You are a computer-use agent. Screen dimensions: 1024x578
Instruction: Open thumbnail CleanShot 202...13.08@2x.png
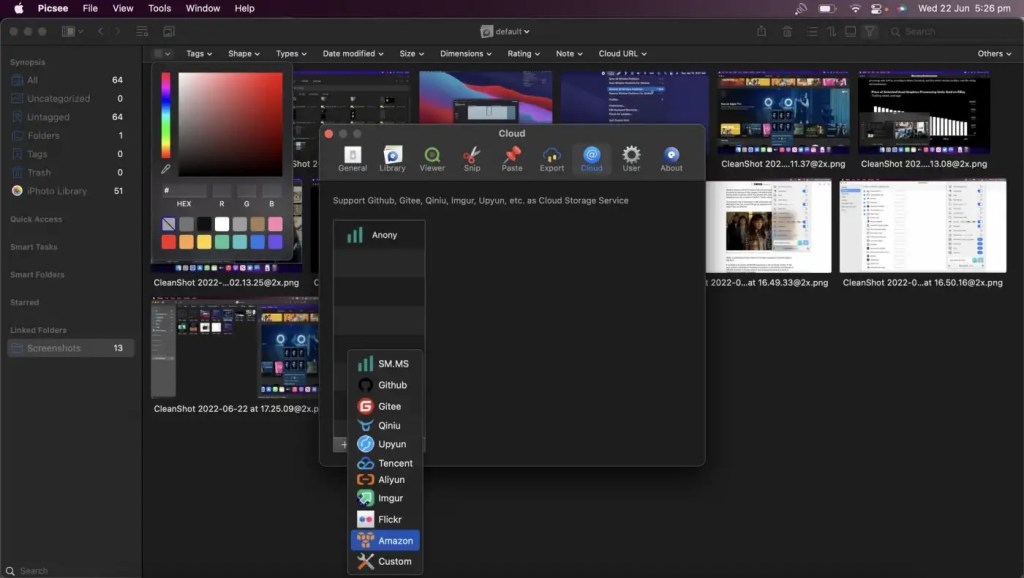923,113
